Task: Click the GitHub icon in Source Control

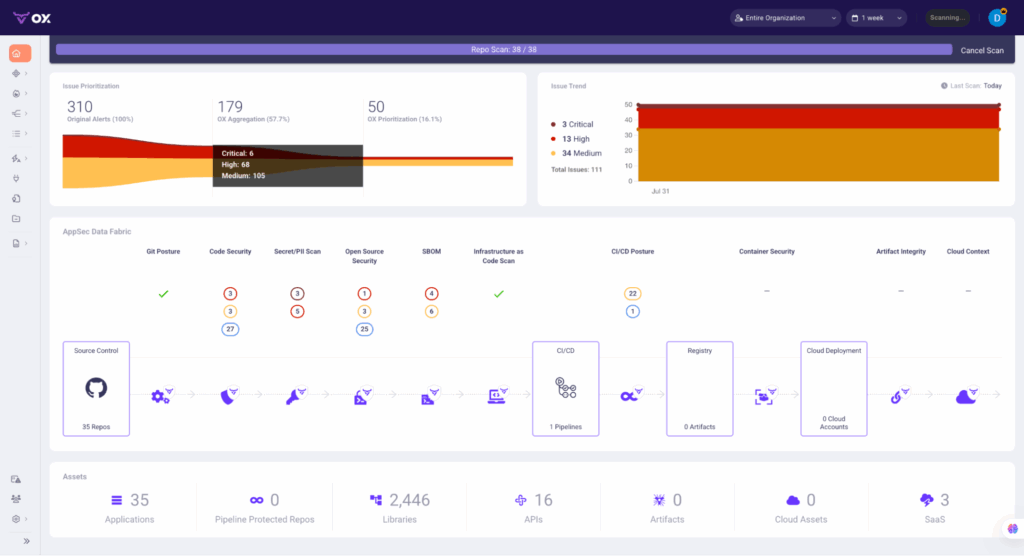Action: click(x=97, y=388)
